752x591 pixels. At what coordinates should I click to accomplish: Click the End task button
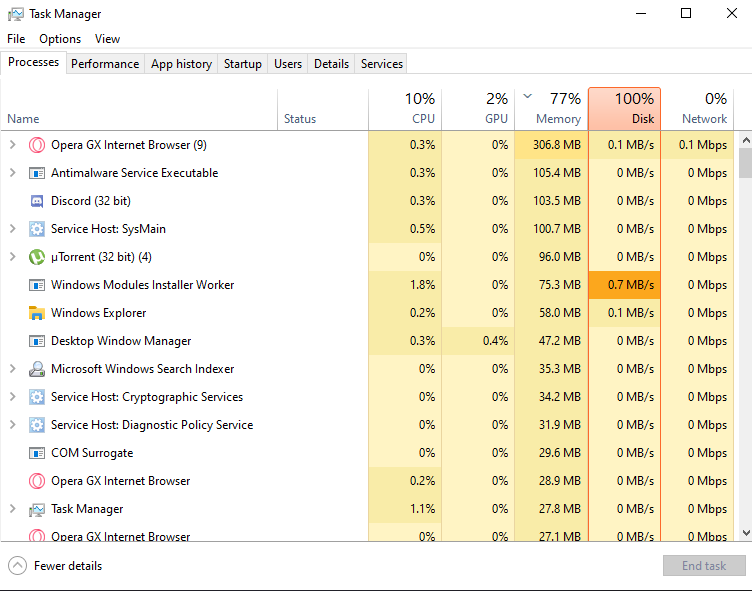(704, 566)
